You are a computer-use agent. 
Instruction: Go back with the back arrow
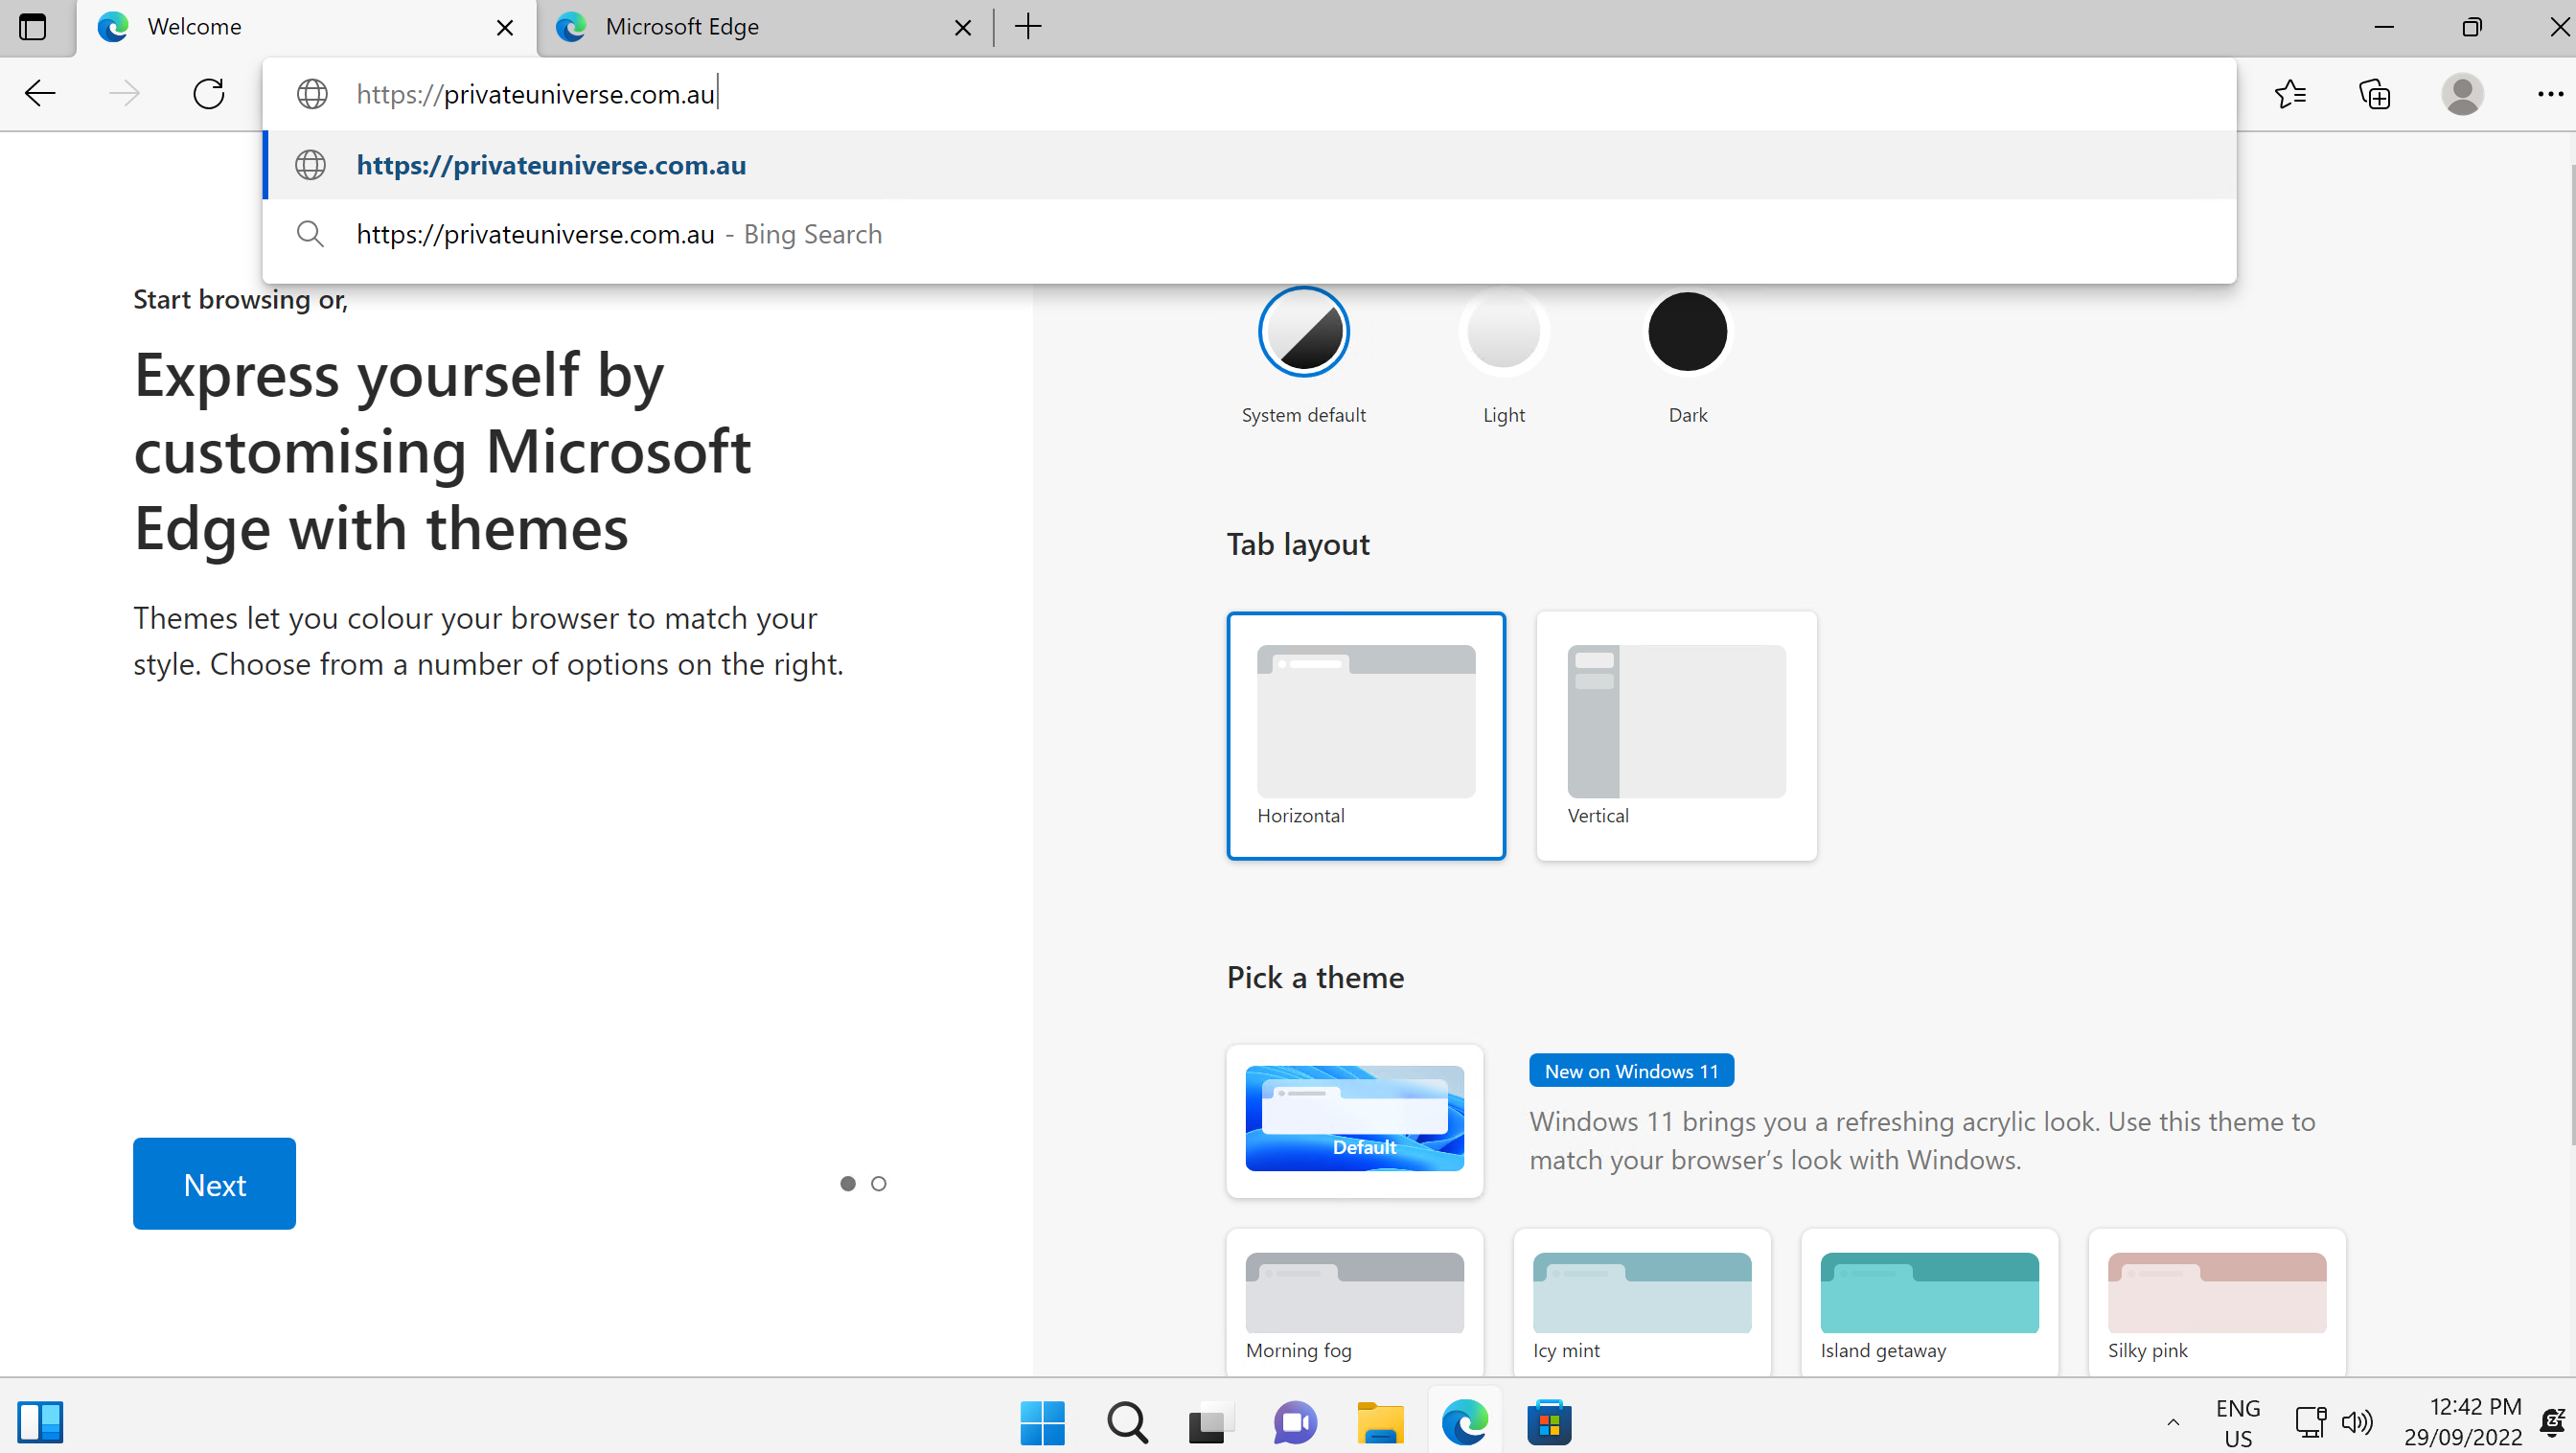click(40, 94)
